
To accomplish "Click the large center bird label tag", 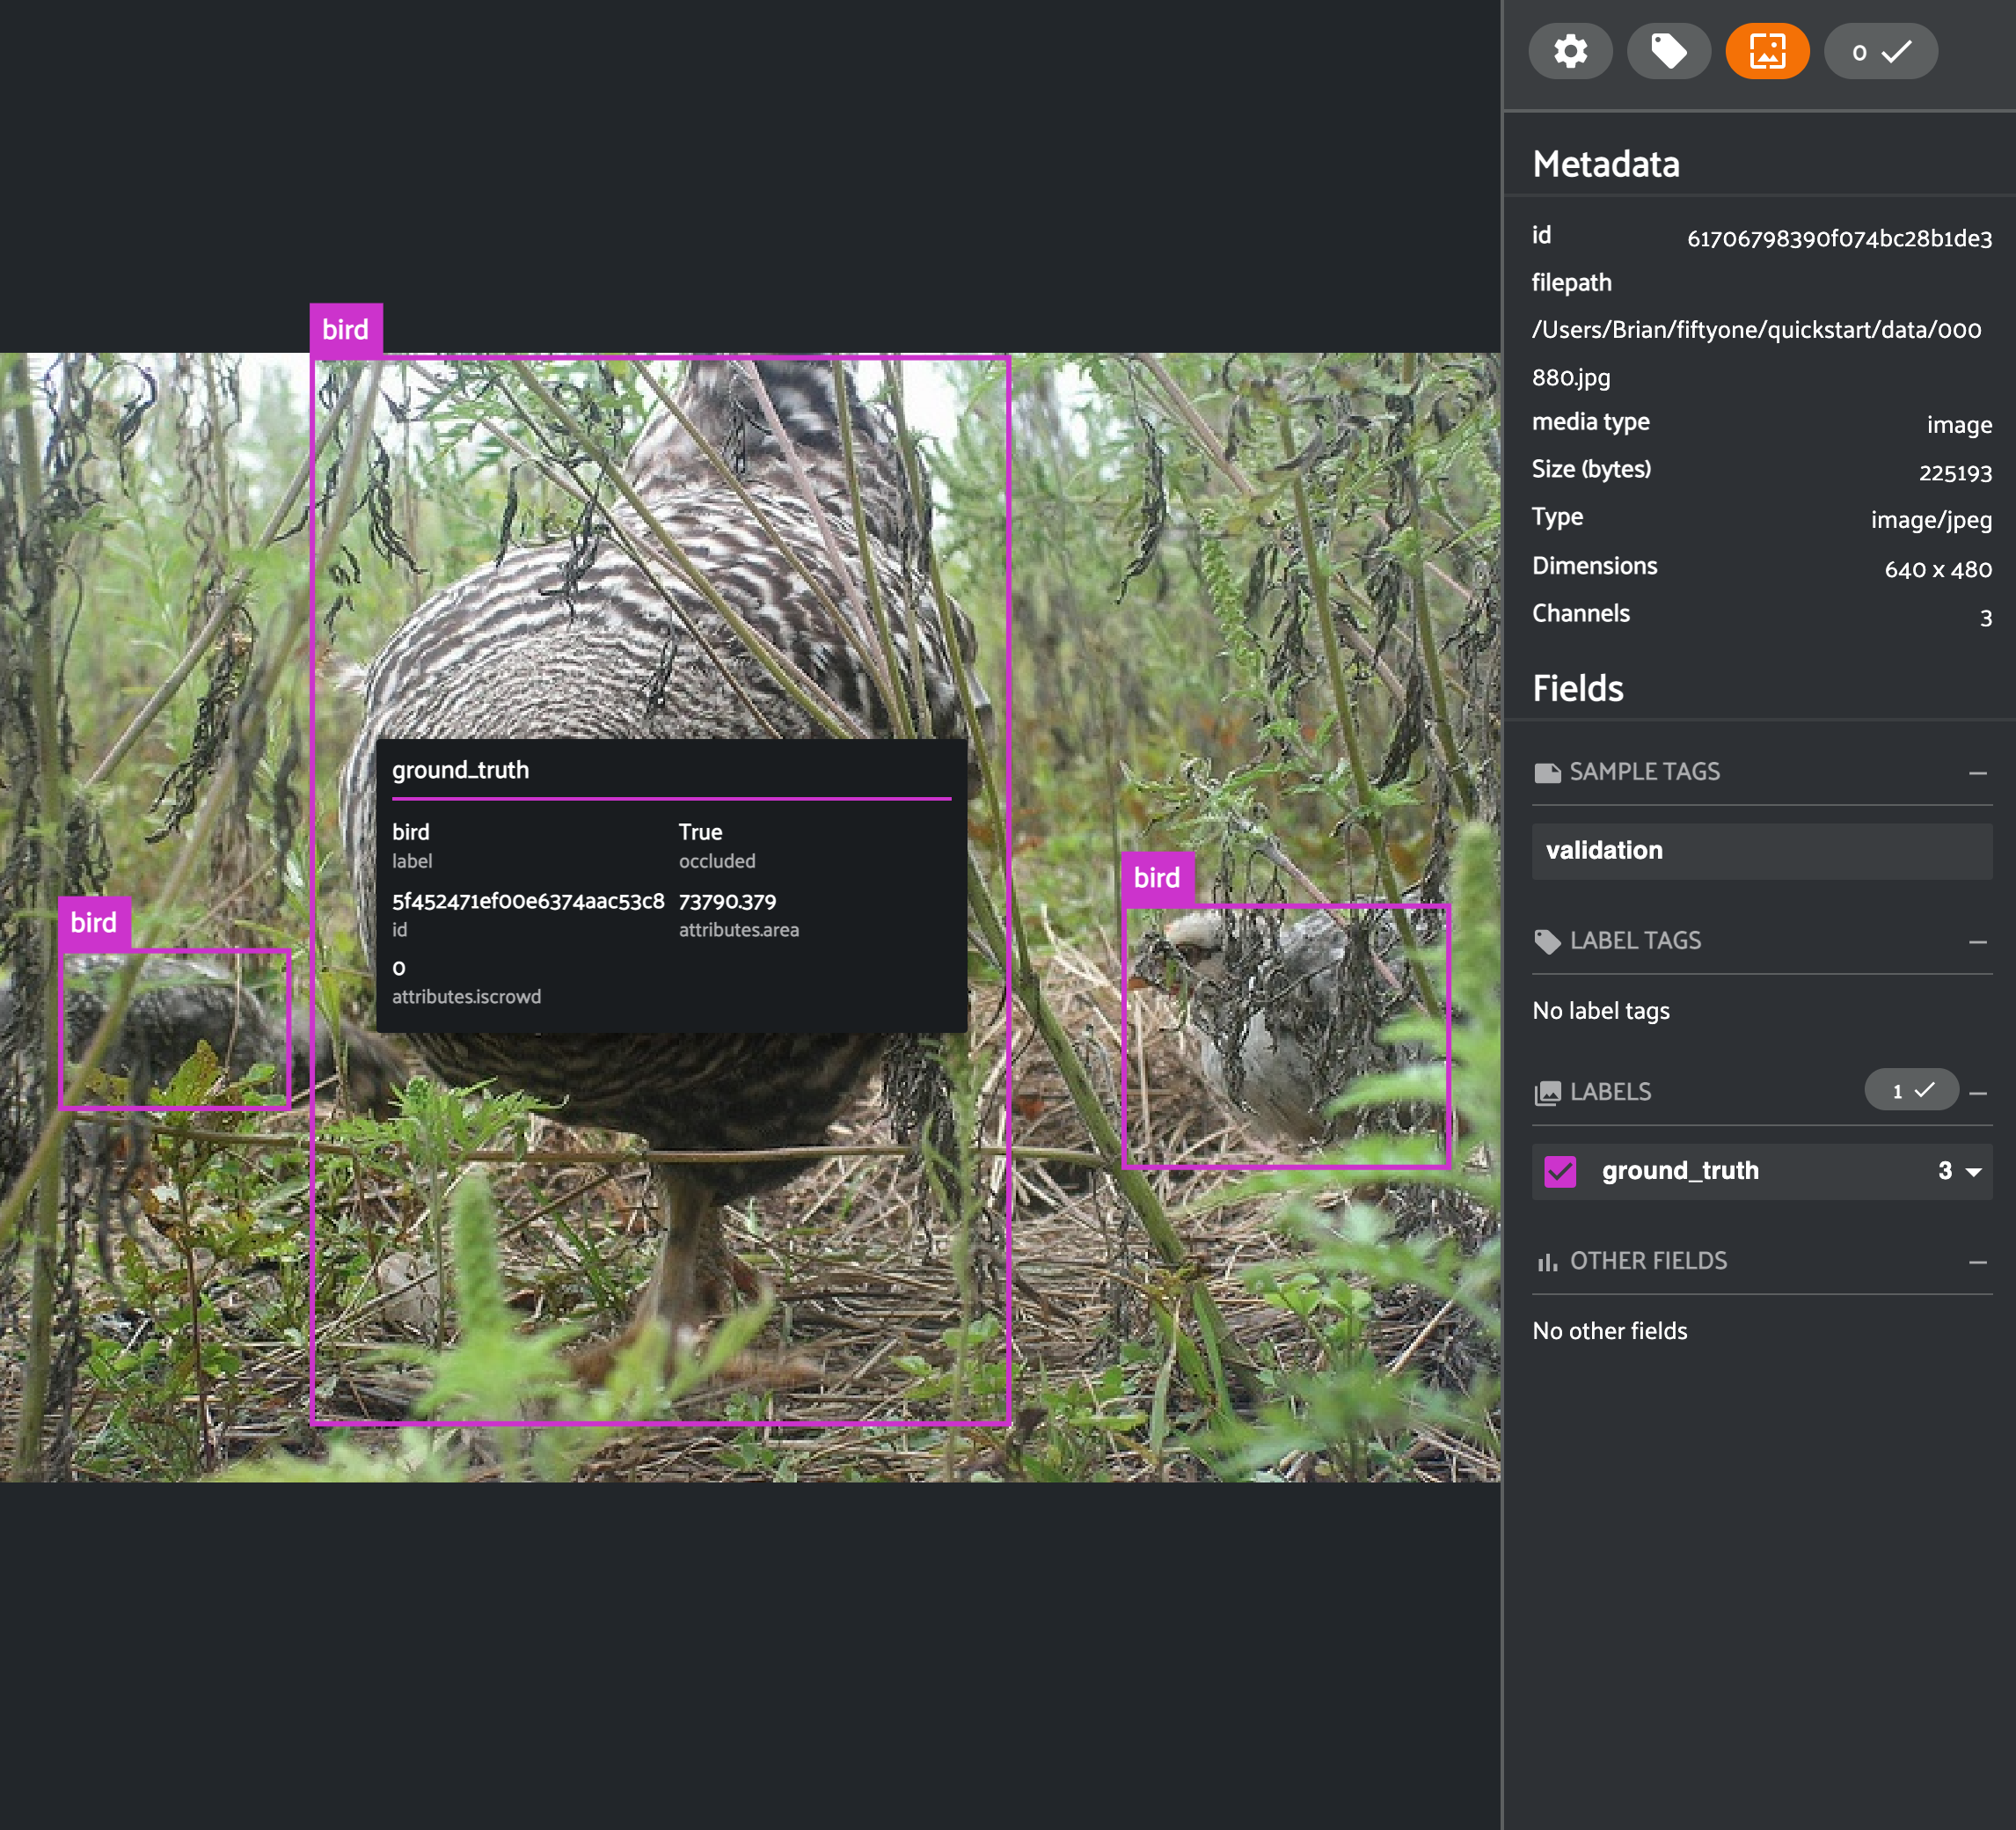I will pos(345,330).
